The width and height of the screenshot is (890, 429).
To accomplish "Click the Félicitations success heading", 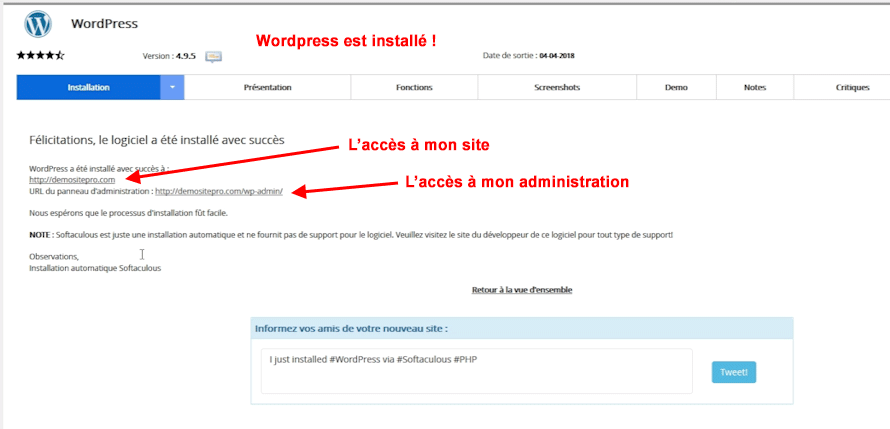I will coord(157,140).
